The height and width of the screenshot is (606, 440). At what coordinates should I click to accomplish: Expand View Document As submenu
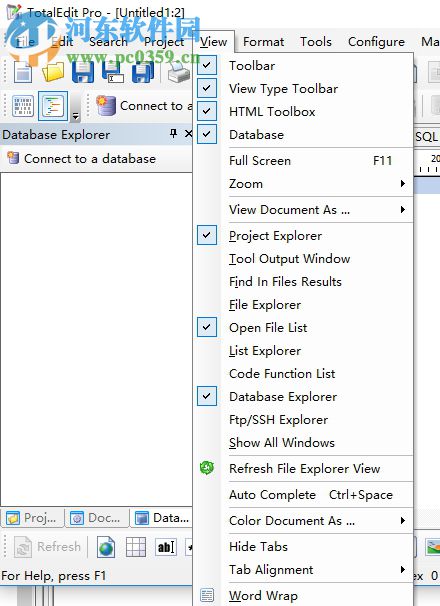click(304, 209)
